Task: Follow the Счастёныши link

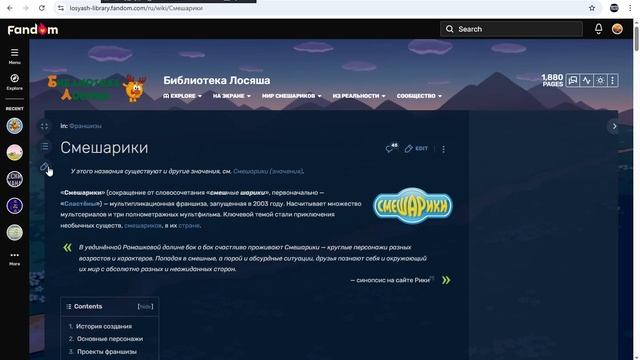Action: pos(81,204)
